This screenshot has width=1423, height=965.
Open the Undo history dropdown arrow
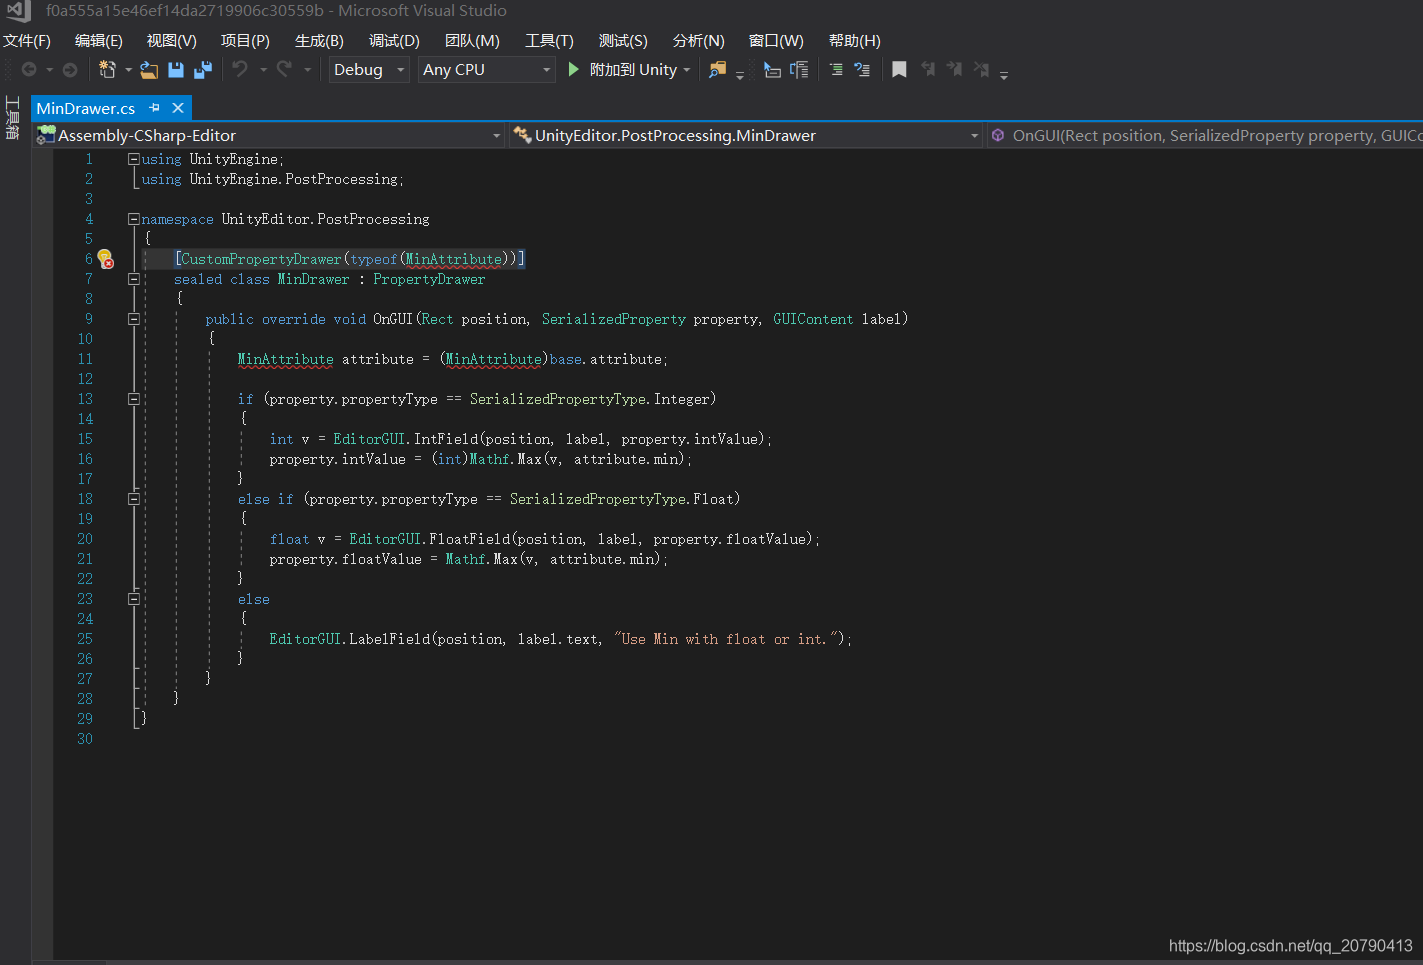pyautogui.click(x=263, y=70)
